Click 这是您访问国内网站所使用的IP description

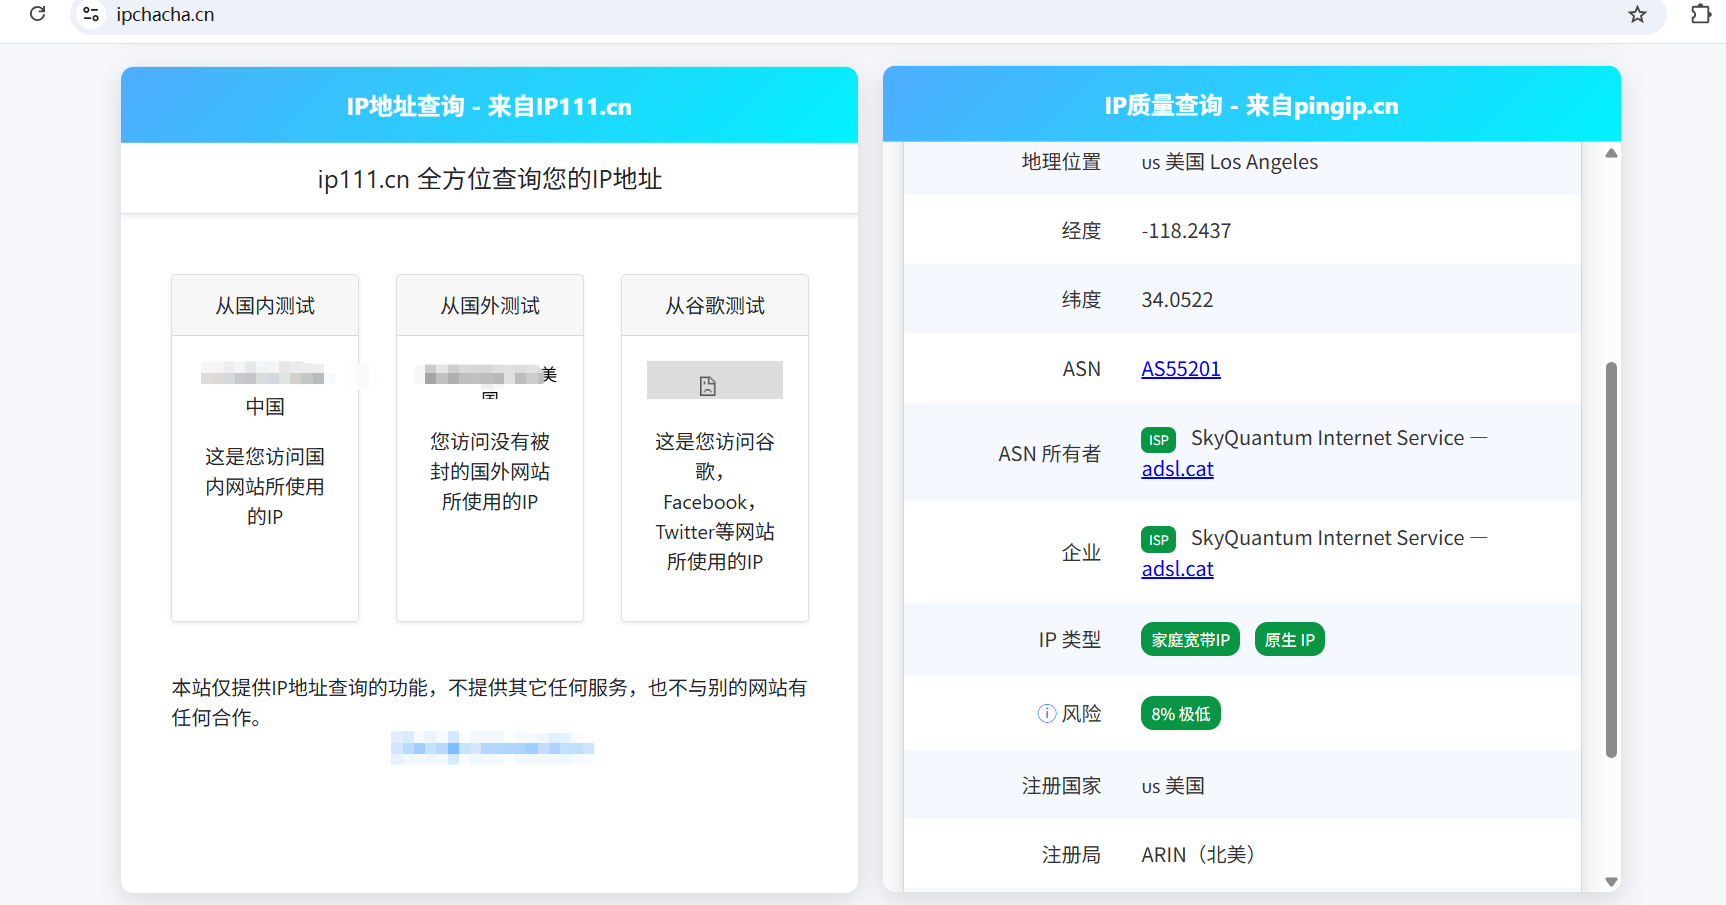coord(265,487)
